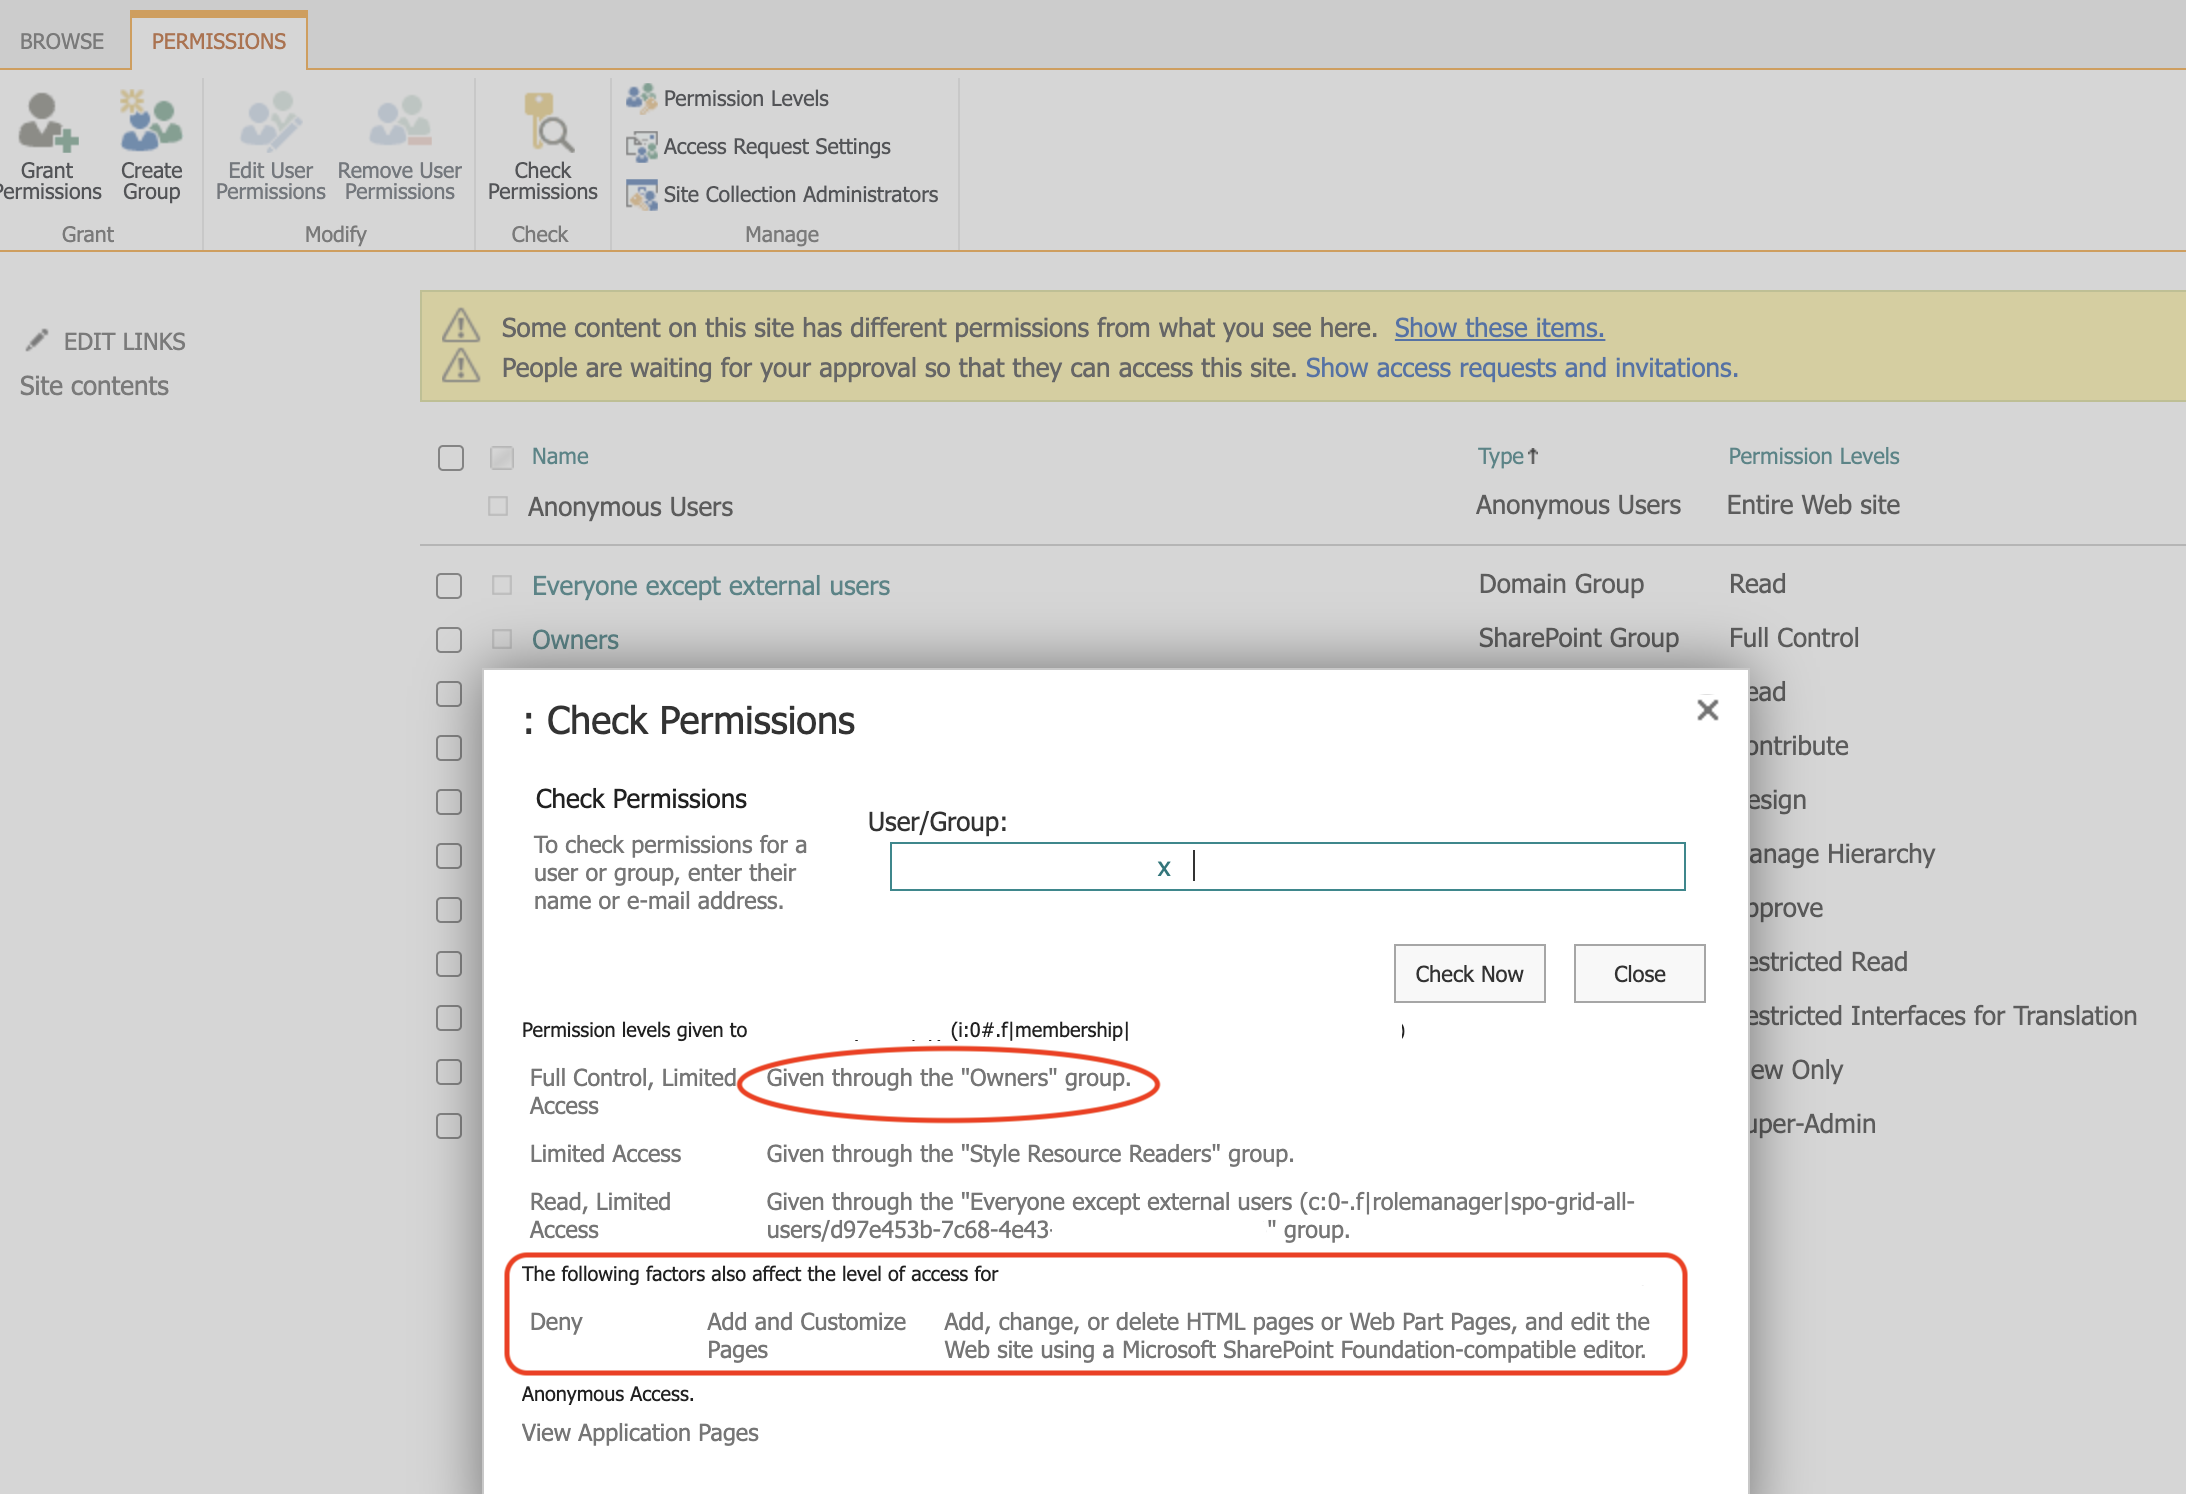Click the Style Resource Readers group text

1030,1154
